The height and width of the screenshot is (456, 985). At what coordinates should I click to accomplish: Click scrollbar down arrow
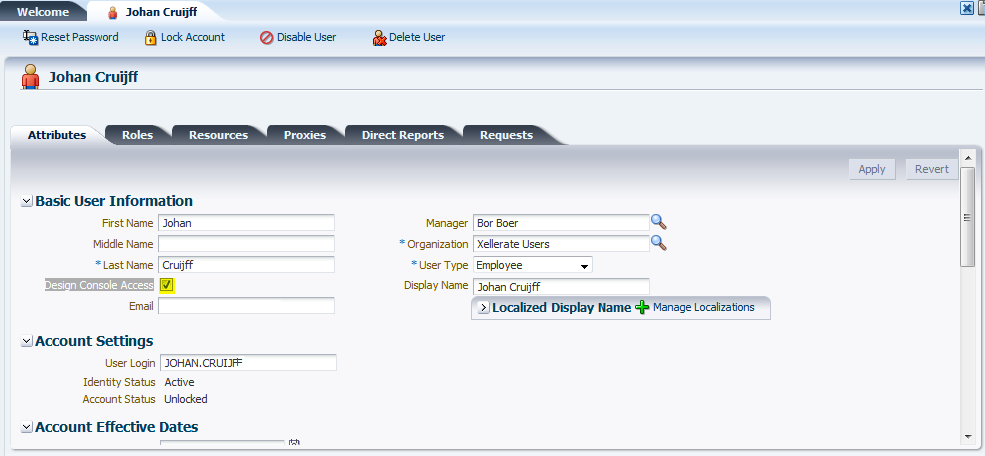click(x=967, y=437)
